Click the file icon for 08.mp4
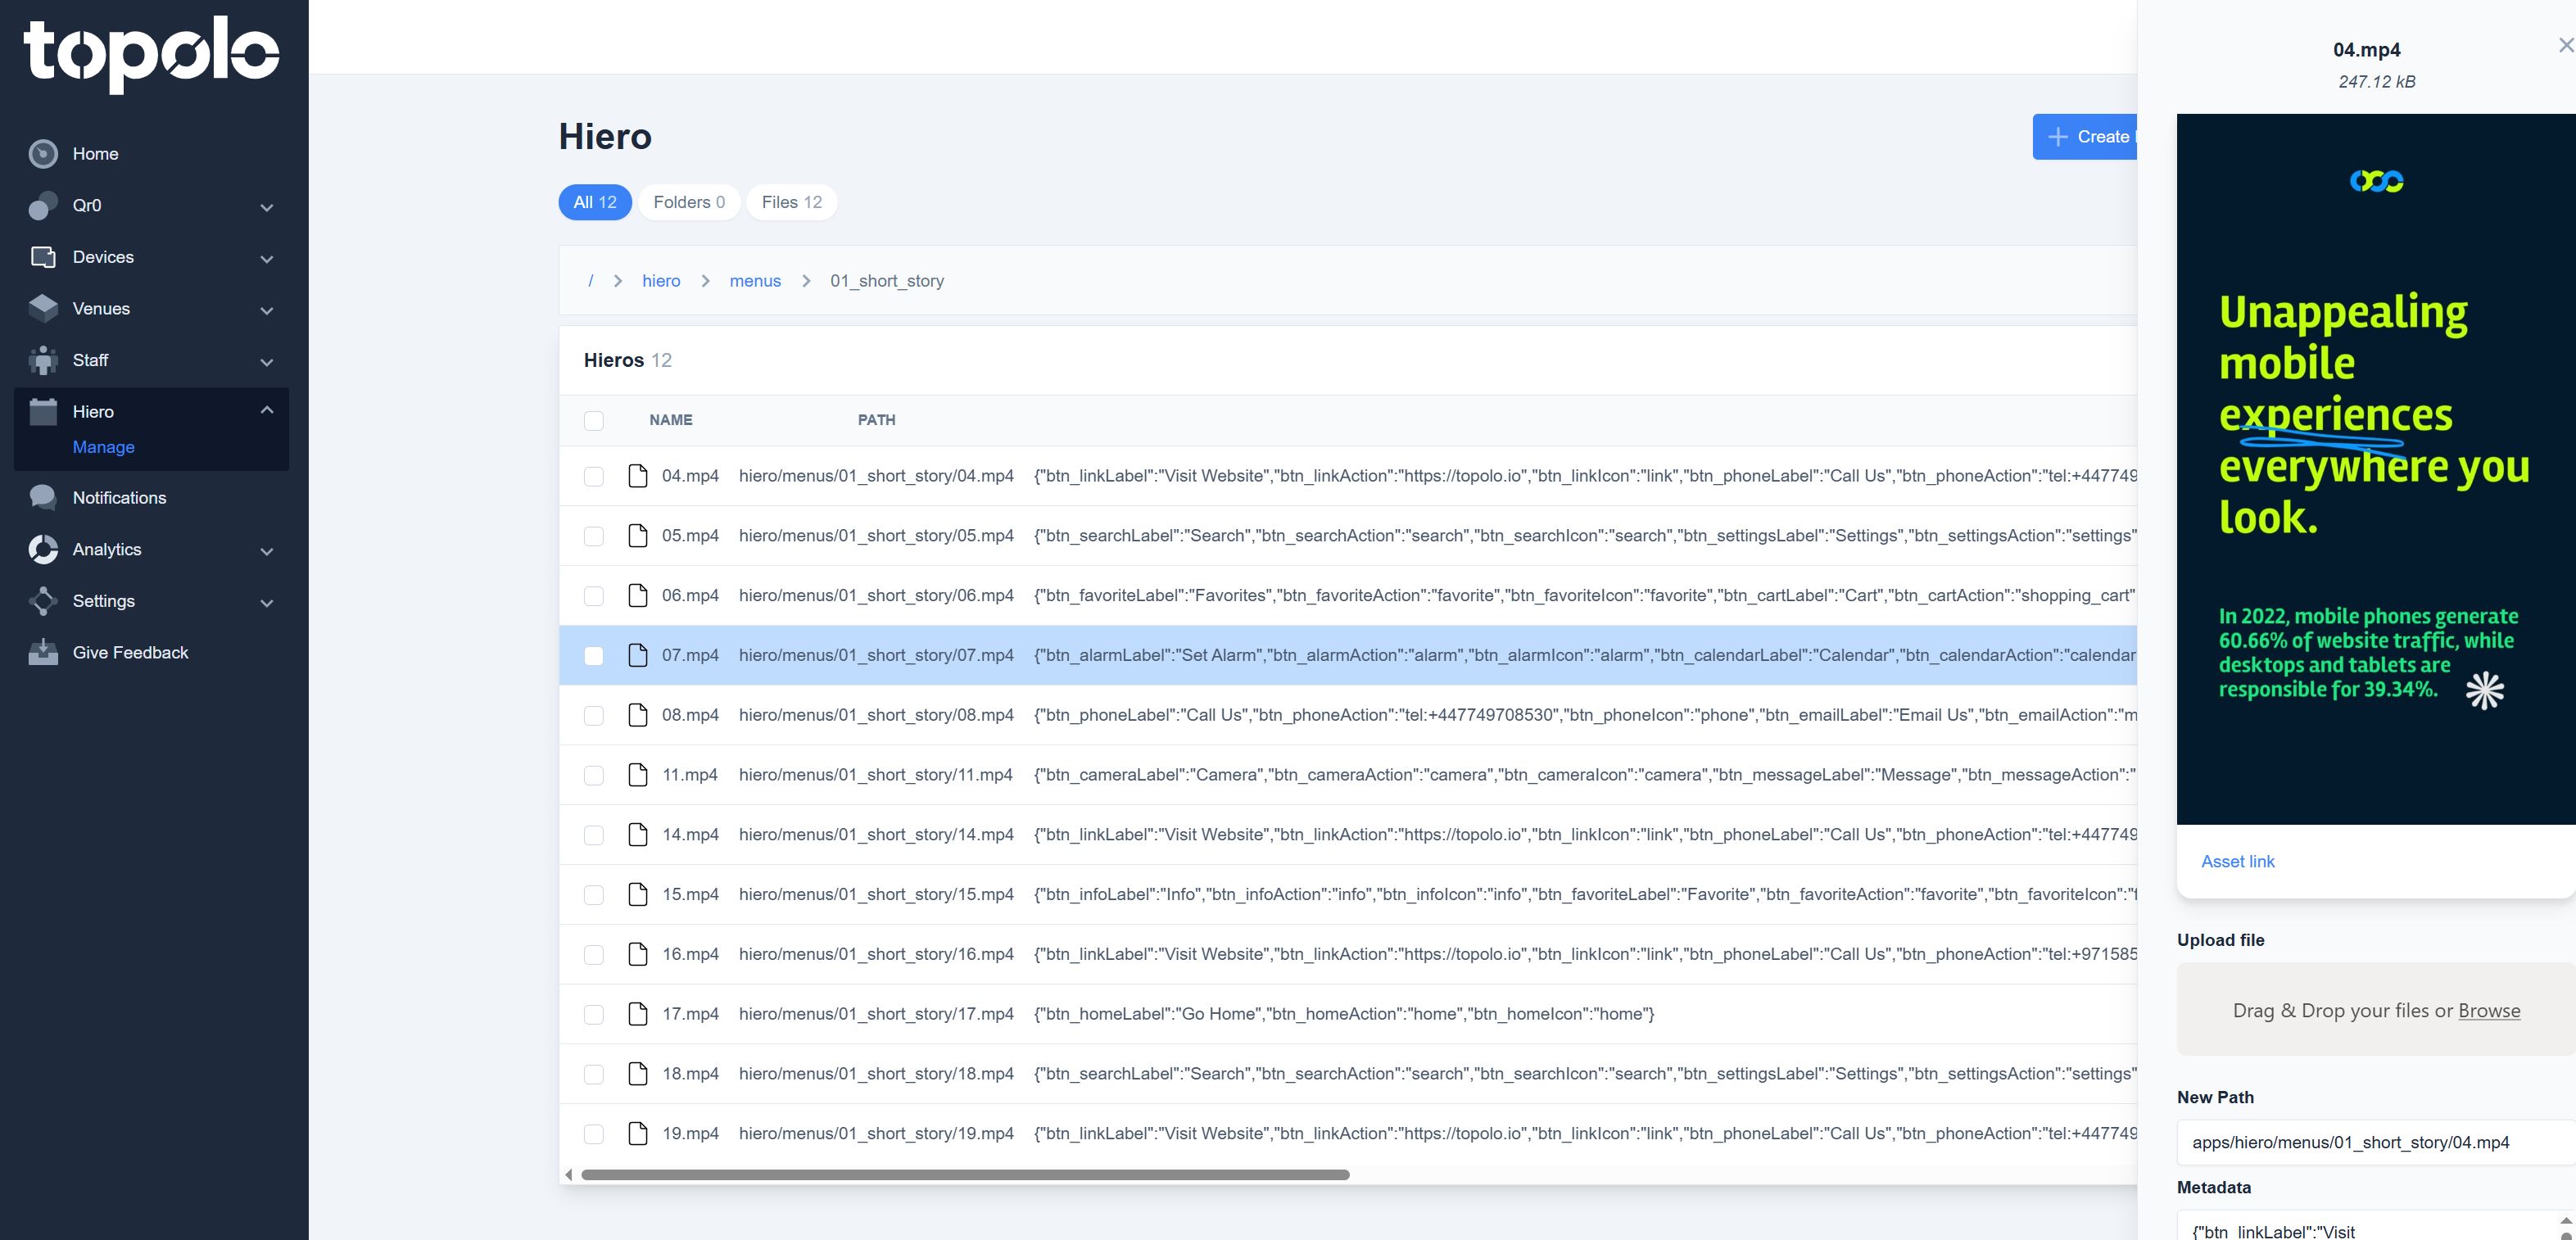The width and height of the screenshot is (2576, 1240). (x=638, y=715)
